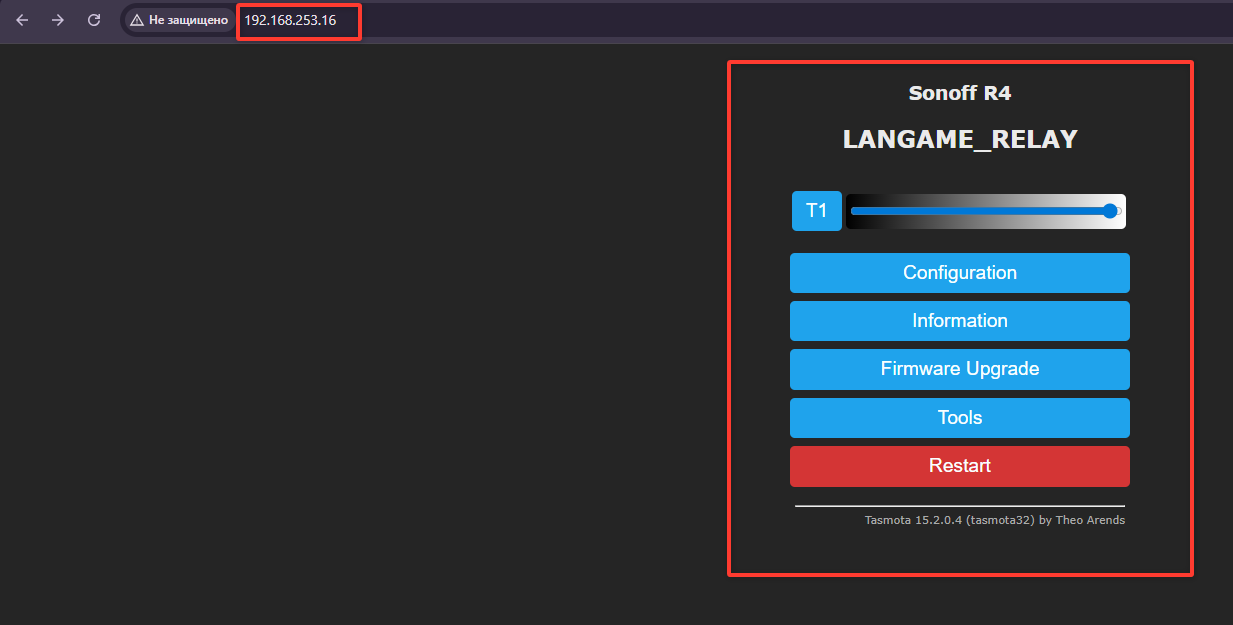Go back with the browser back arrow
The height and width of the screenshot is (625, 1233).
22,20
